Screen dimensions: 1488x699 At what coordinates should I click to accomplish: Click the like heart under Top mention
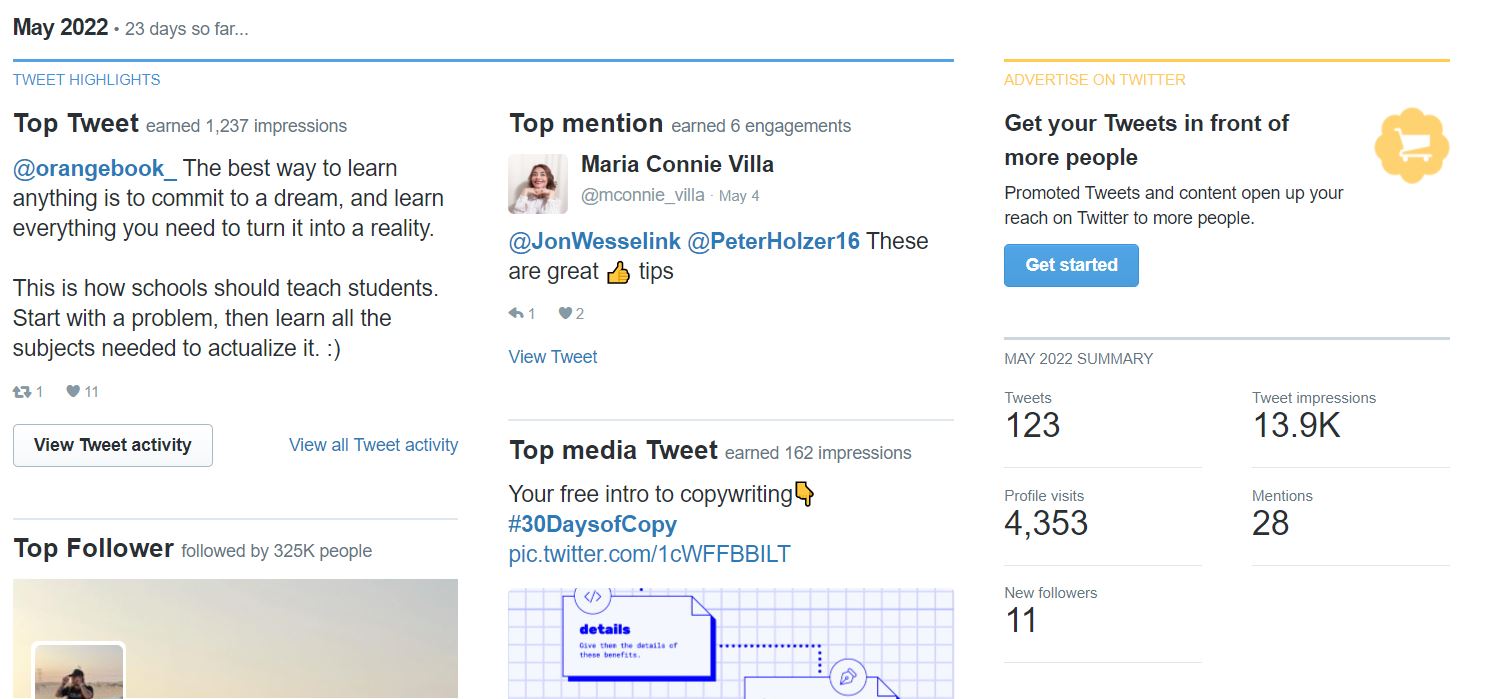click(x=565, y=314)
